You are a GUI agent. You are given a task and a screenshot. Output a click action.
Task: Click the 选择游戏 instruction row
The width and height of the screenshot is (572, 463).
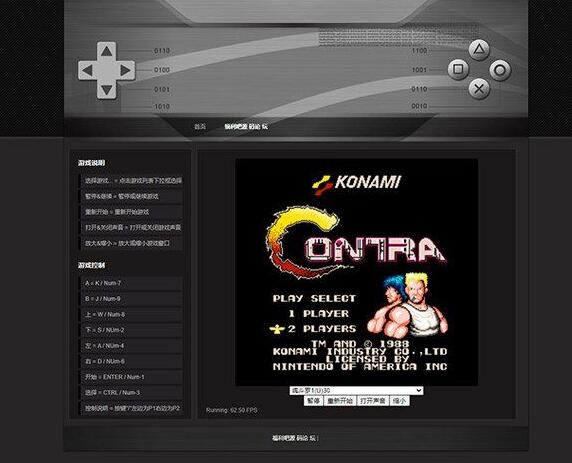[132, 181]
